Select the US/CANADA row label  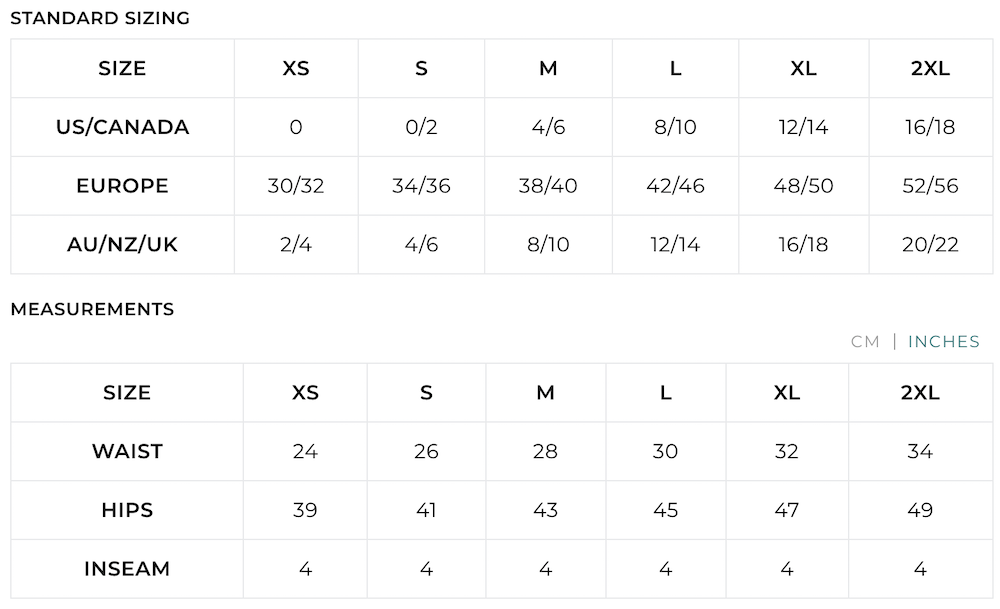(x=122, y=127)
